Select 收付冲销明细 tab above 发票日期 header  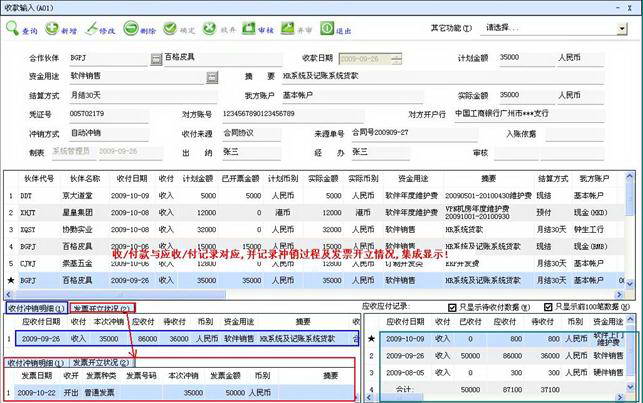point(36,363)
